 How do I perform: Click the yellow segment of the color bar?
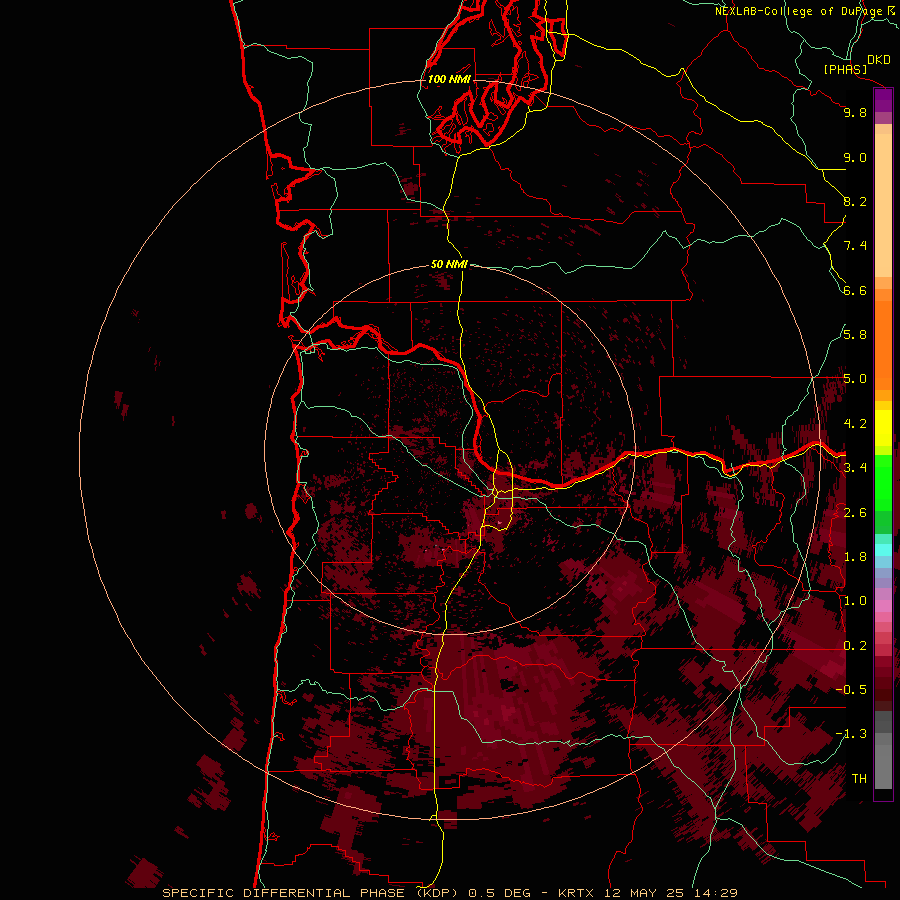coord(883,428)
